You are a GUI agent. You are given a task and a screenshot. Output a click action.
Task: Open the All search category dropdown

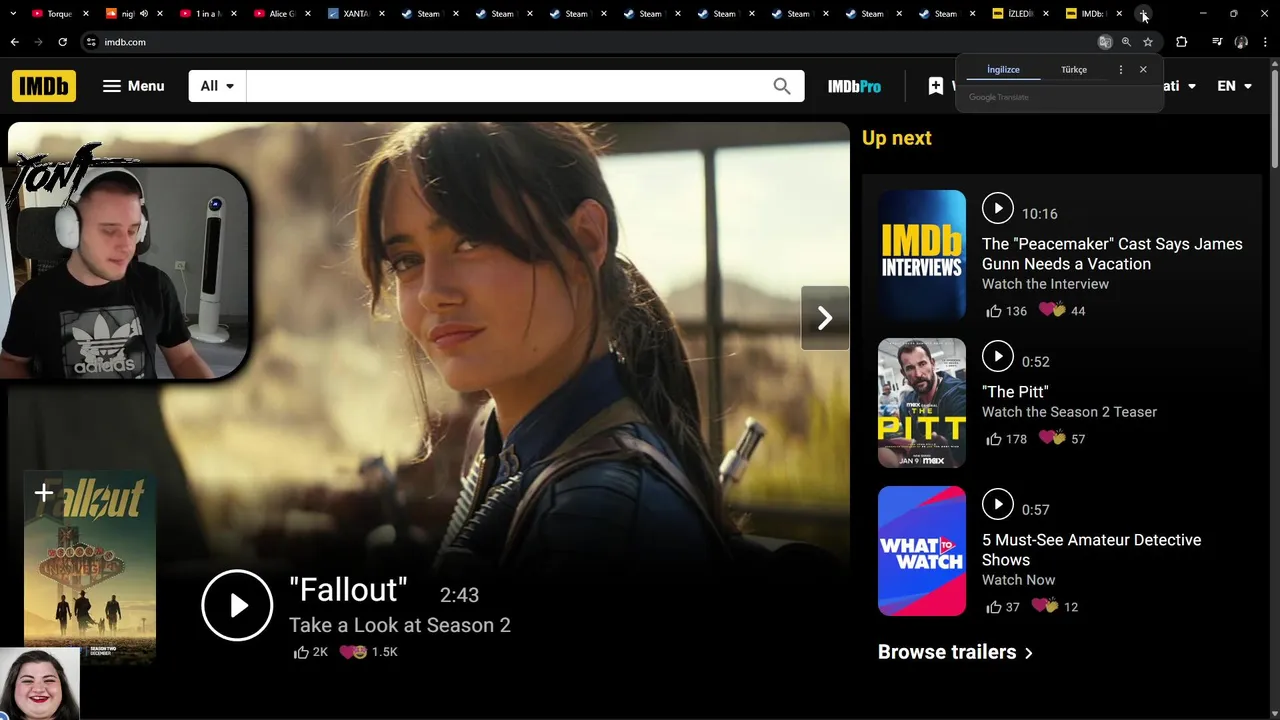tap(217, 86)
